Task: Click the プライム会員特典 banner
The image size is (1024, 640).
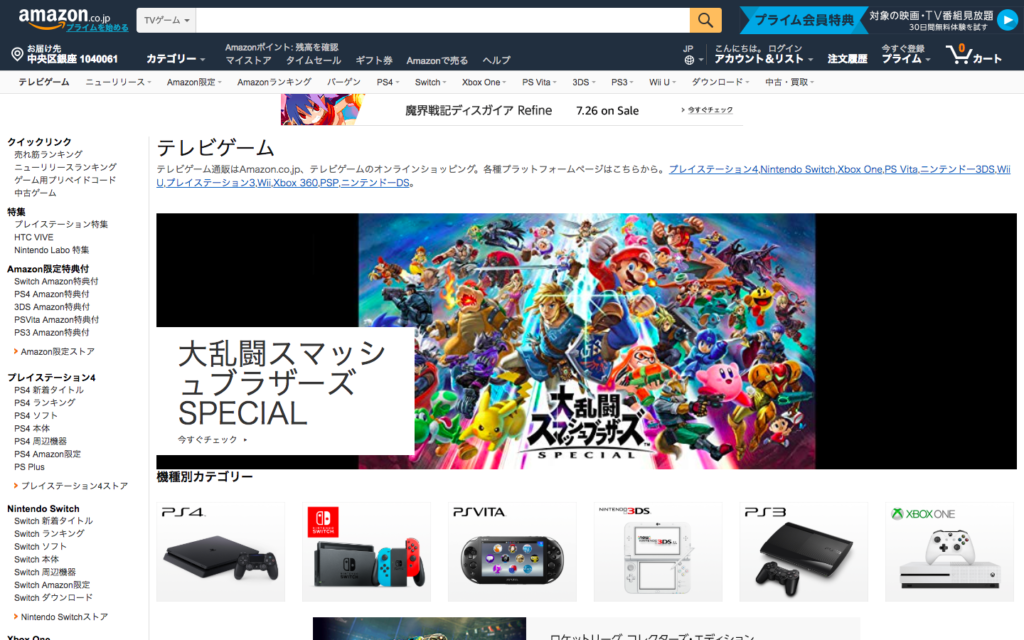Action: coord(803,20)
